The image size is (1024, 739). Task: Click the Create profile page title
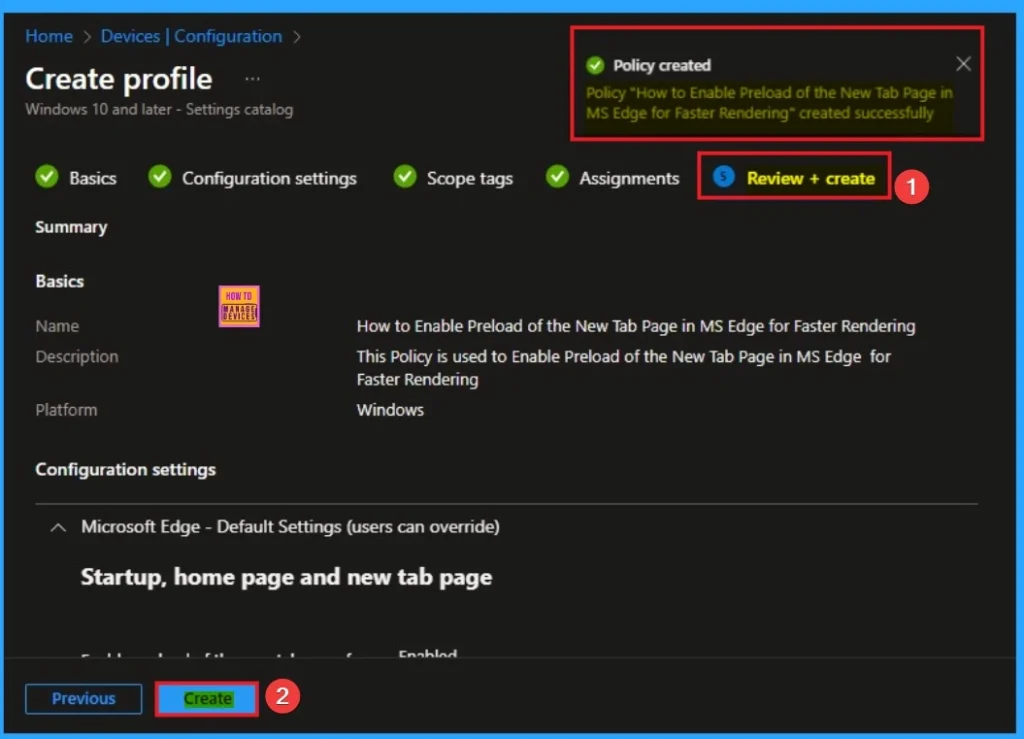pyautogui.click(x=119, y=79)
